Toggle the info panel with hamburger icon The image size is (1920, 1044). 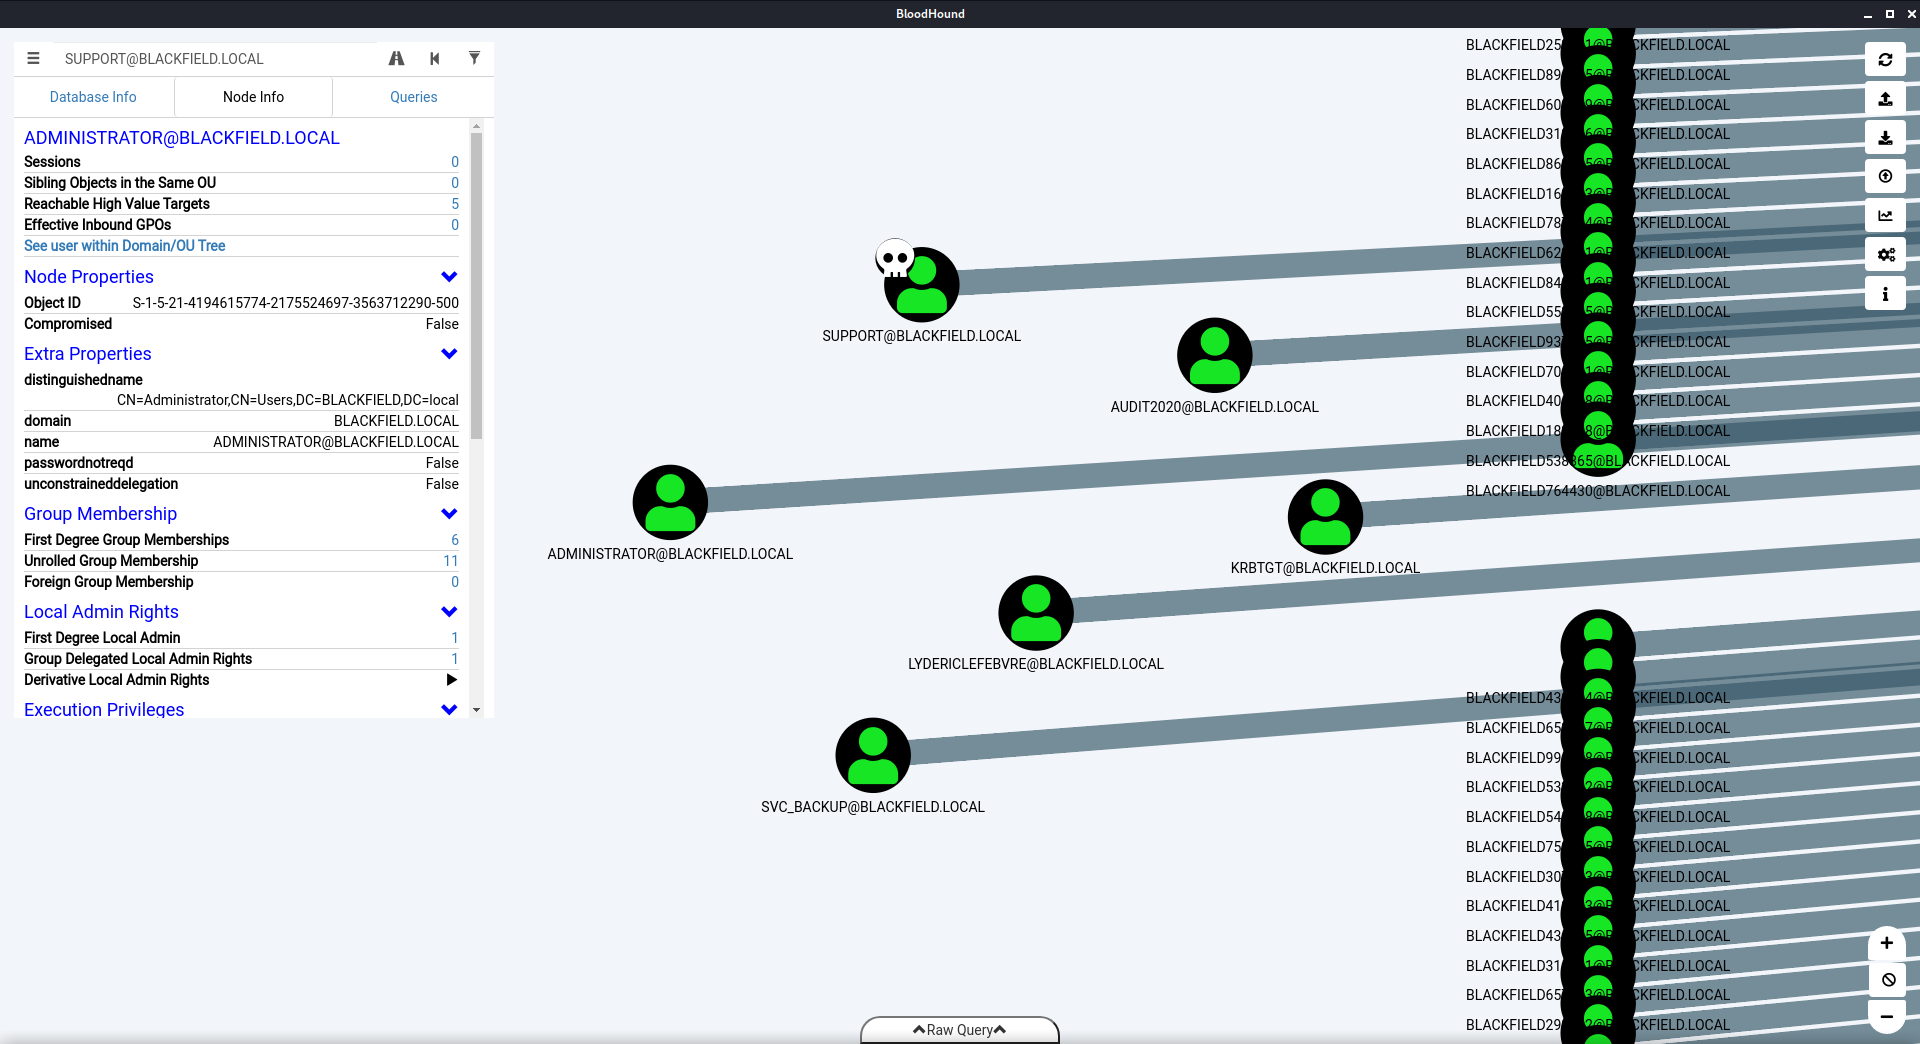[33, 59]
